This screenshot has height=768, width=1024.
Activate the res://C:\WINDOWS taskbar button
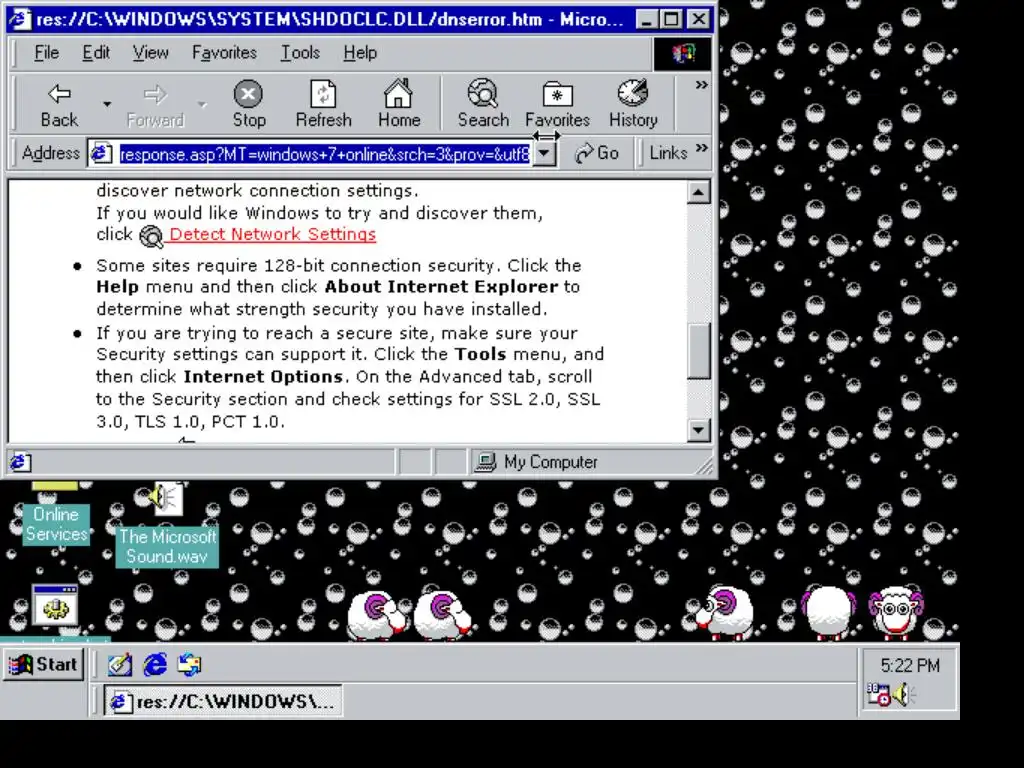pyautogui.click(x=223, y=701)
